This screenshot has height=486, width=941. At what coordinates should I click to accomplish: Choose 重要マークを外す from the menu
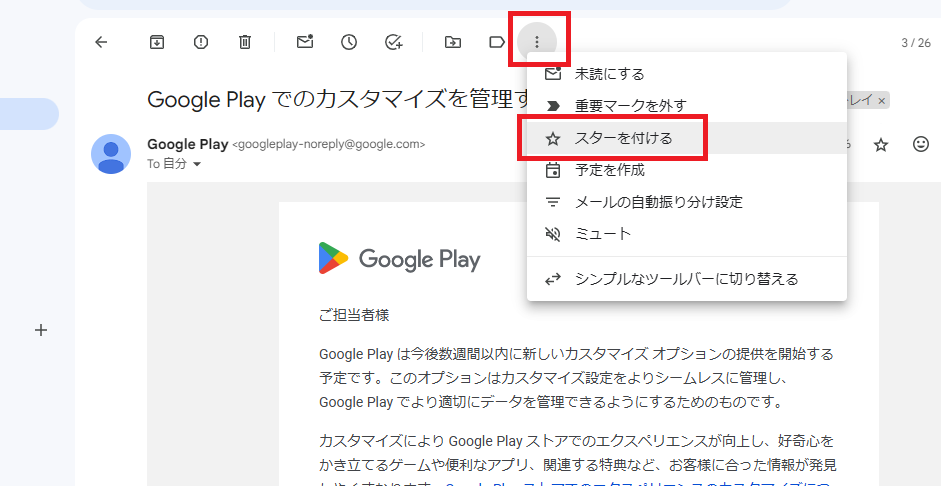pyautogui.click(x=687, y=106)
